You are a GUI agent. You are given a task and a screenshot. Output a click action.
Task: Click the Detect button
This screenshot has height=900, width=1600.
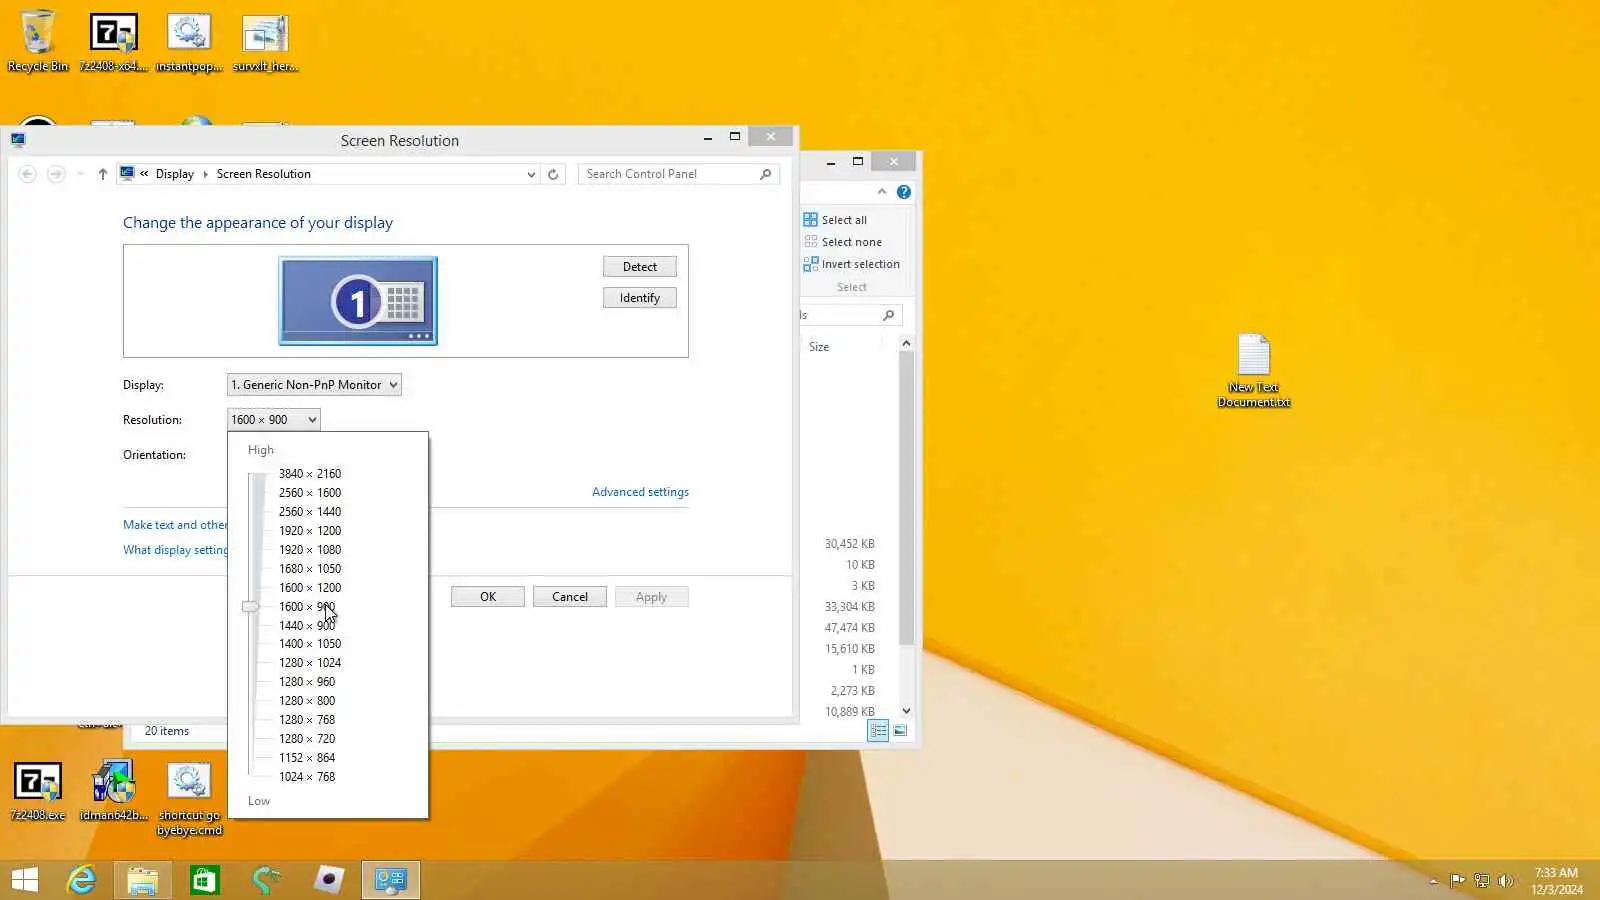tap(640, 267)
